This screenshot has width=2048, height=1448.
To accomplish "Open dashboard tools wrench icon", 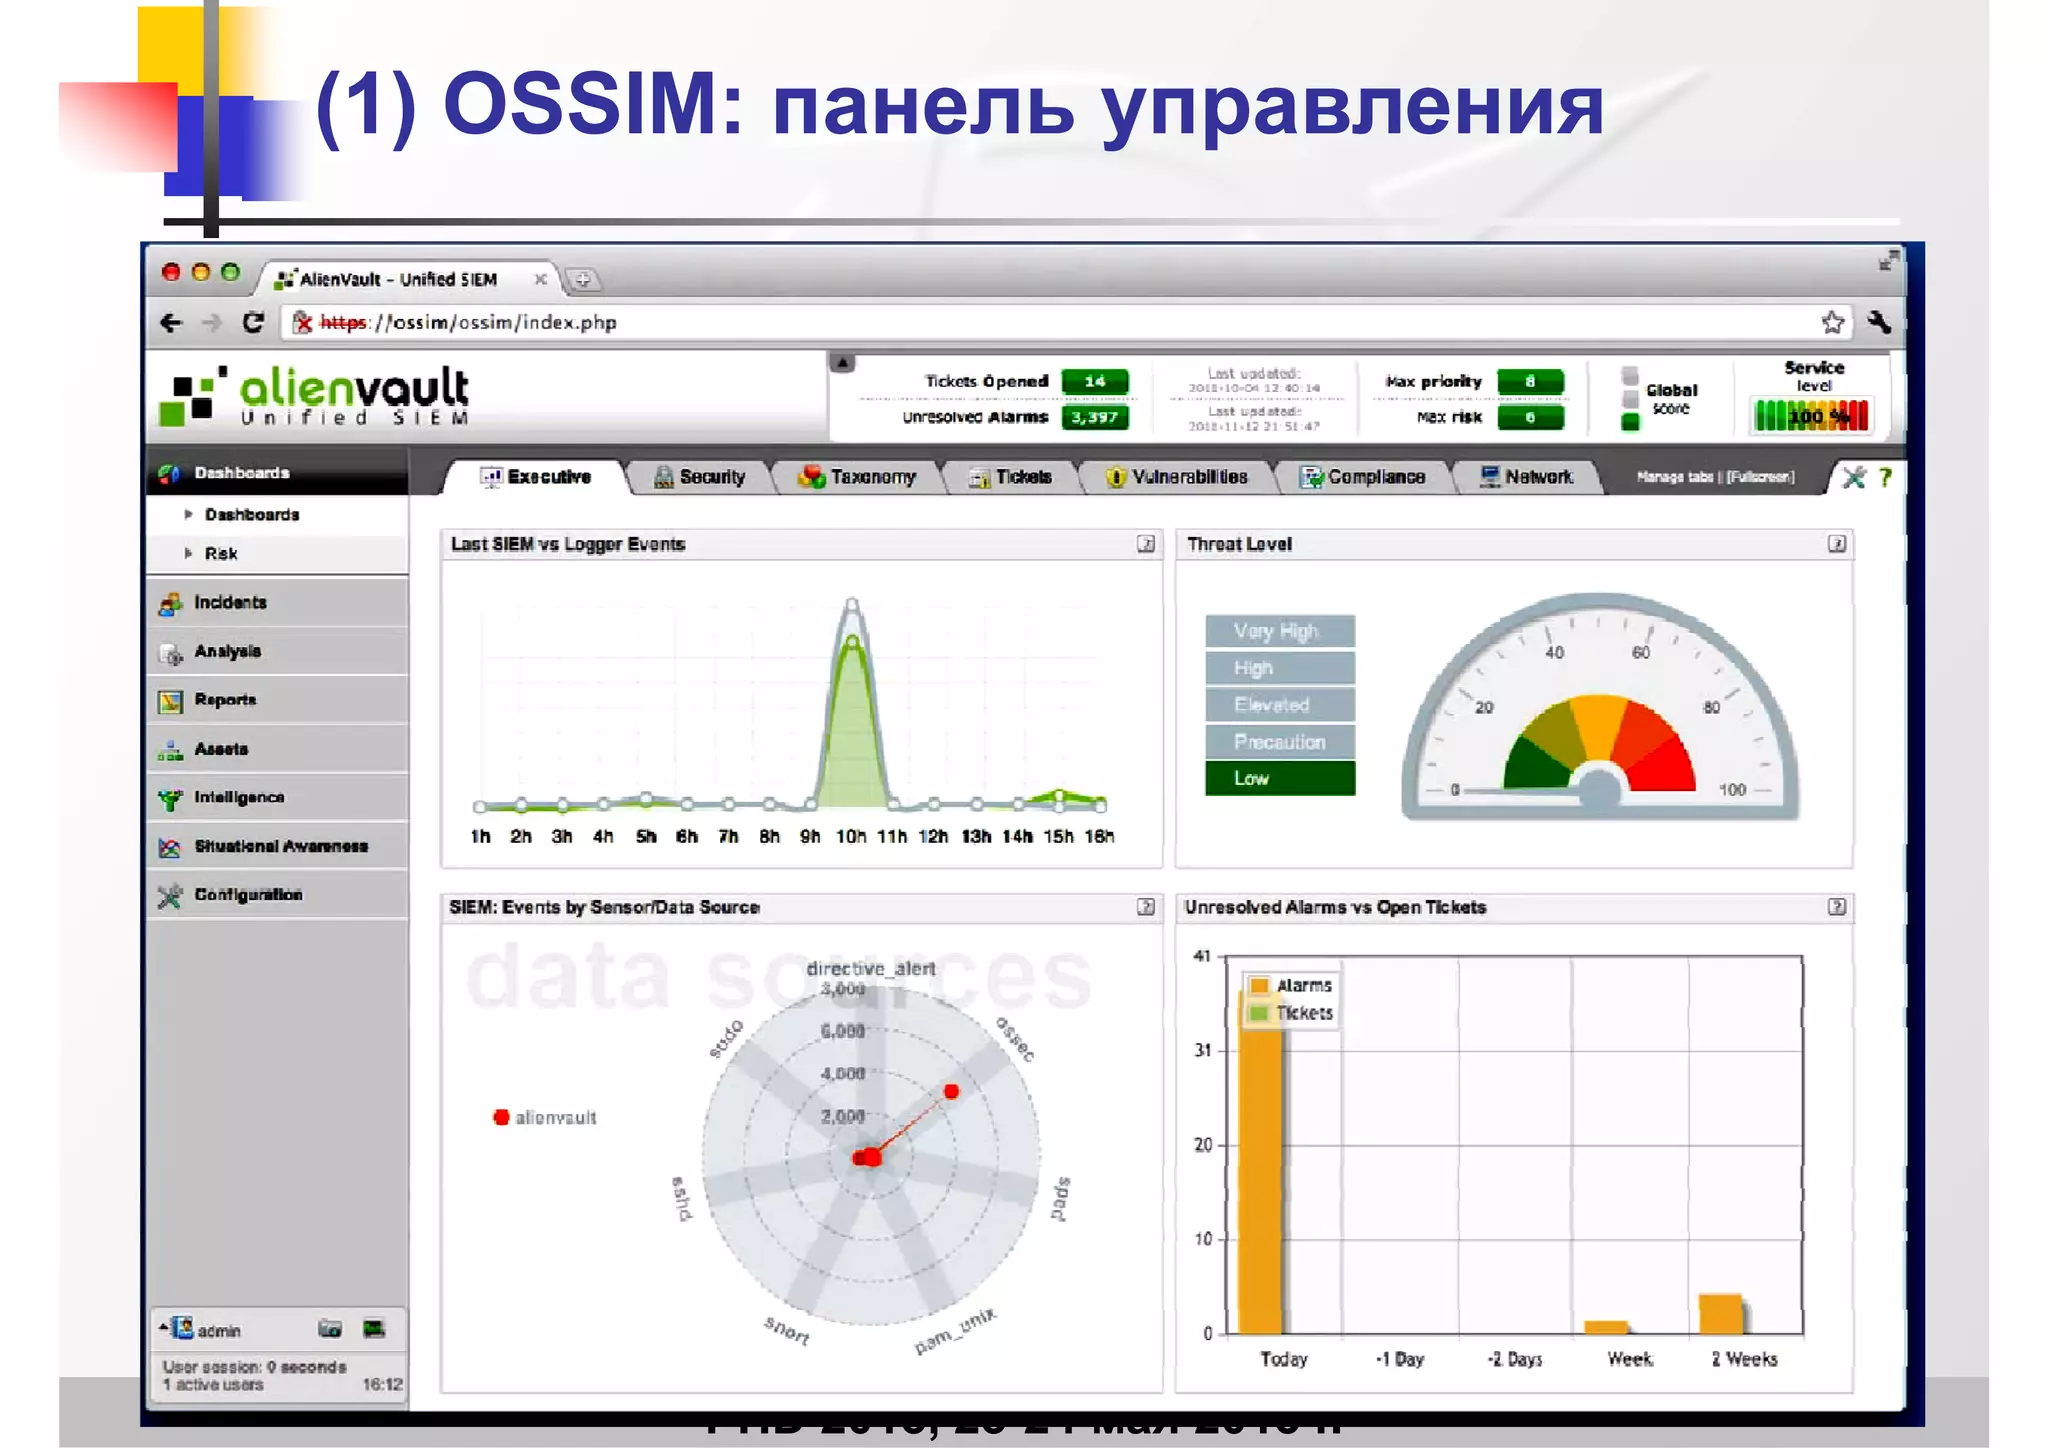I will (1853, 477).
